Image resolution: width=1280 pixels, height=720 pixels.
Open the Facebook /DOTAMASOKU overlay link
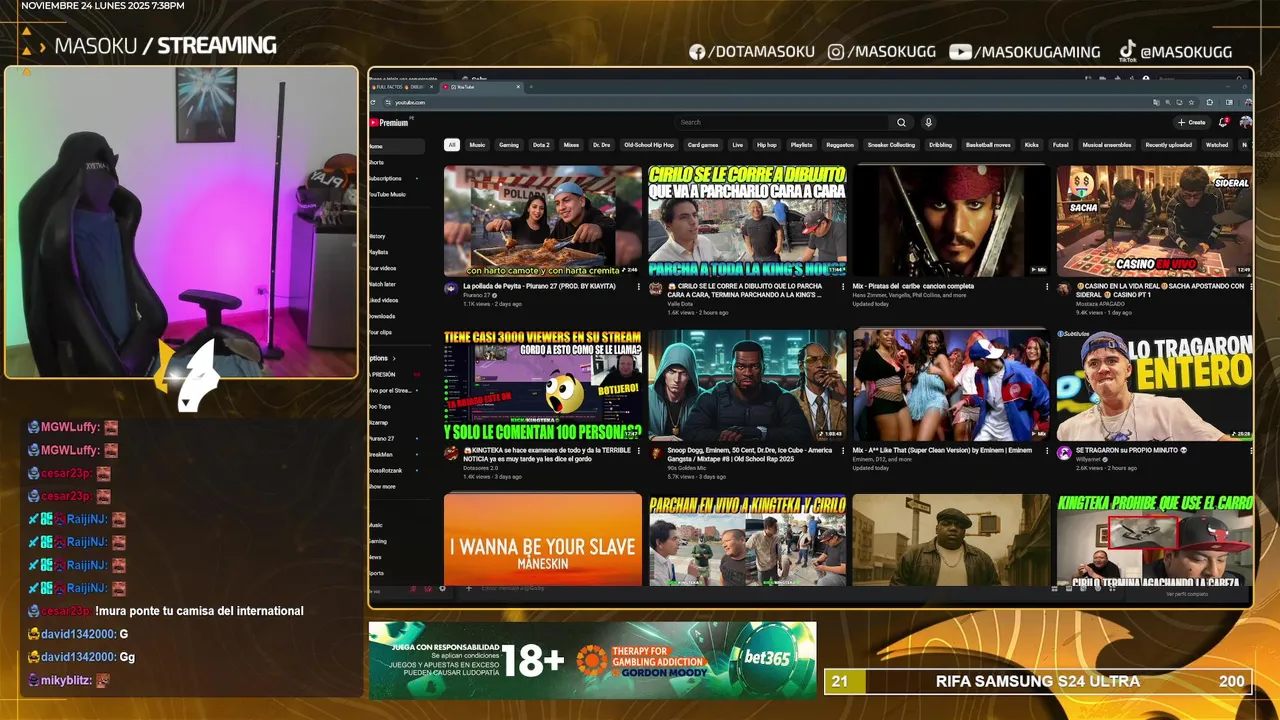[752, 52]
